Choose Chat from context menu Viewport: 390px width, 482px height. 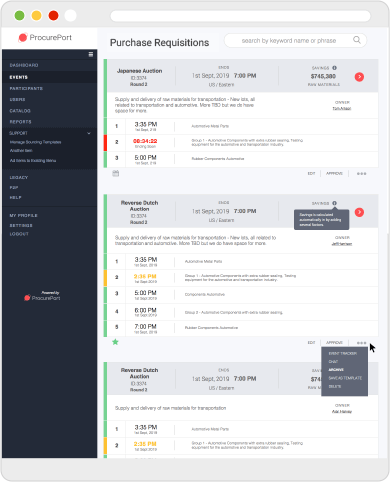333,362
